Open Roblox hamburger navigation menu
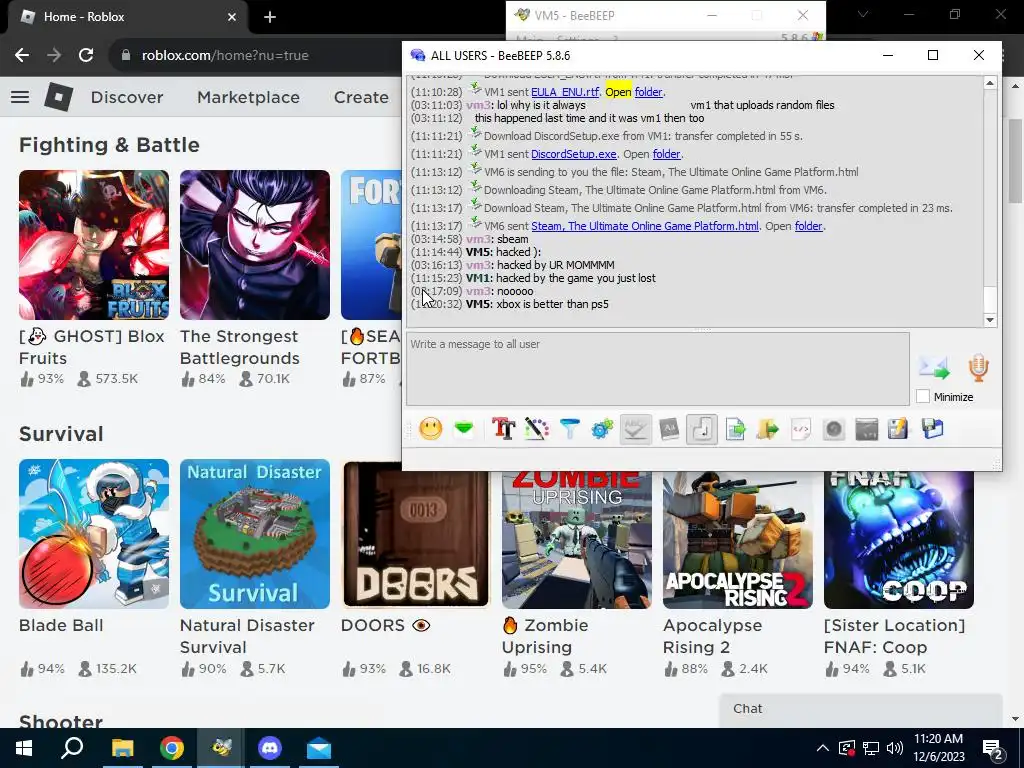 coord(20,97)
